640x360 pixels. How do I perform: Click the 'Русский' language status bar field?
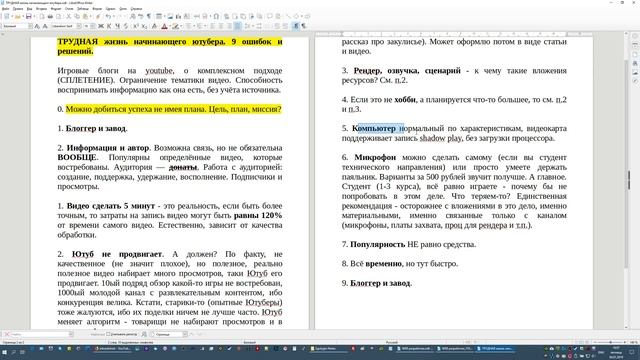391,342
